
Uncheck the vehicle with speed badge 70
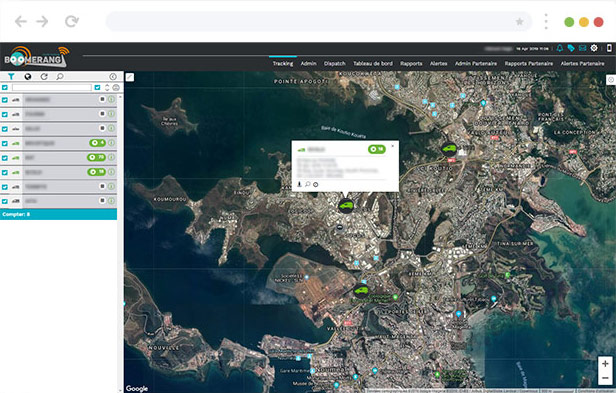click(x=5, y=158)
